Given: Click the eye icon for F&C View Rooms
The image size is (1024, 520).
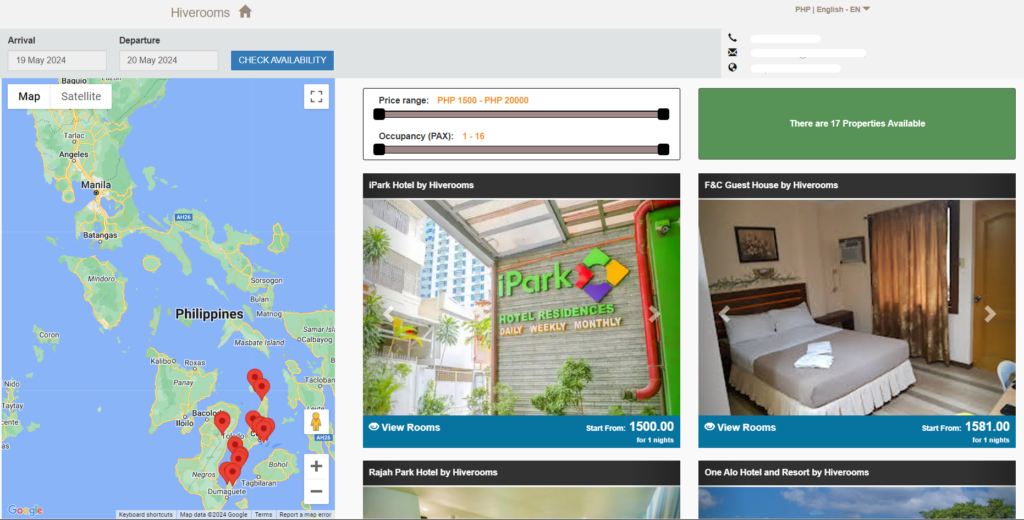Looking at the screenshot, I should point(709,427).
